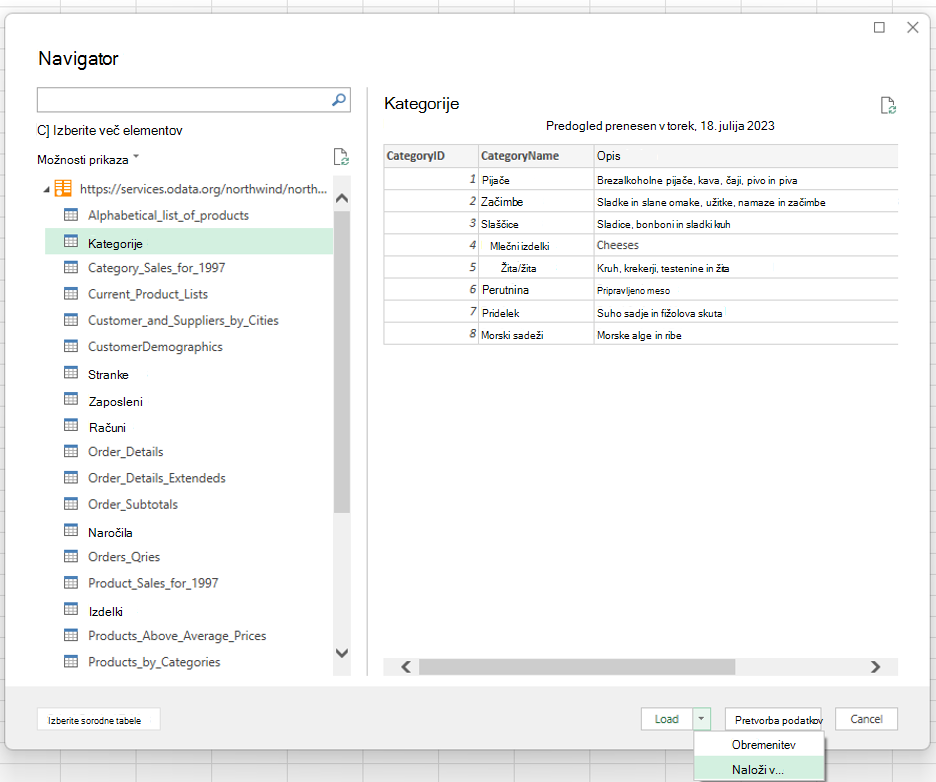Select the Kategorije table in the tree
936x782 pixels.
point(189,242)
